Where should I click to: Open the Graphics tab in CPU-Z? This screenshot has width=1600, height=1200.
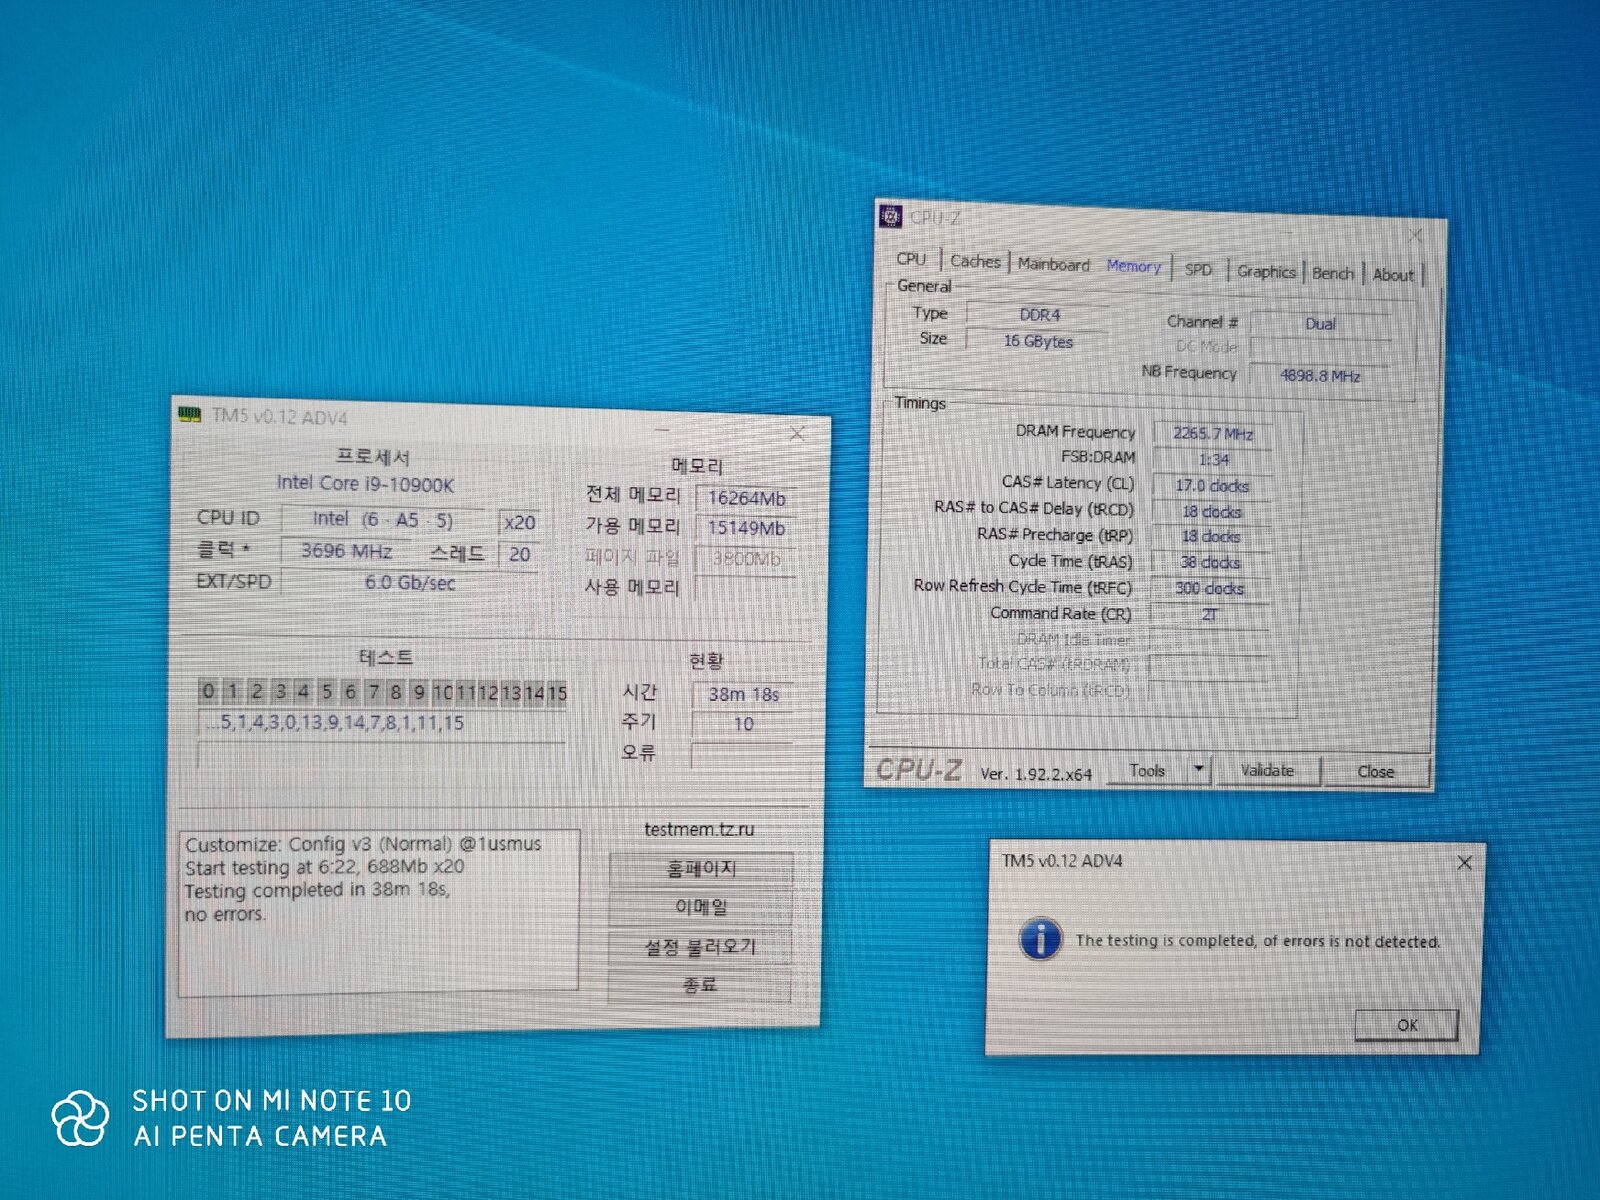[x=1265, y=271]
